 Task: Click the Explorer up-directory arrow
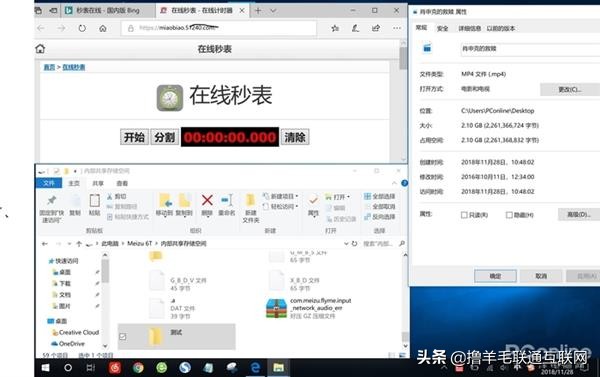[79, 243]
